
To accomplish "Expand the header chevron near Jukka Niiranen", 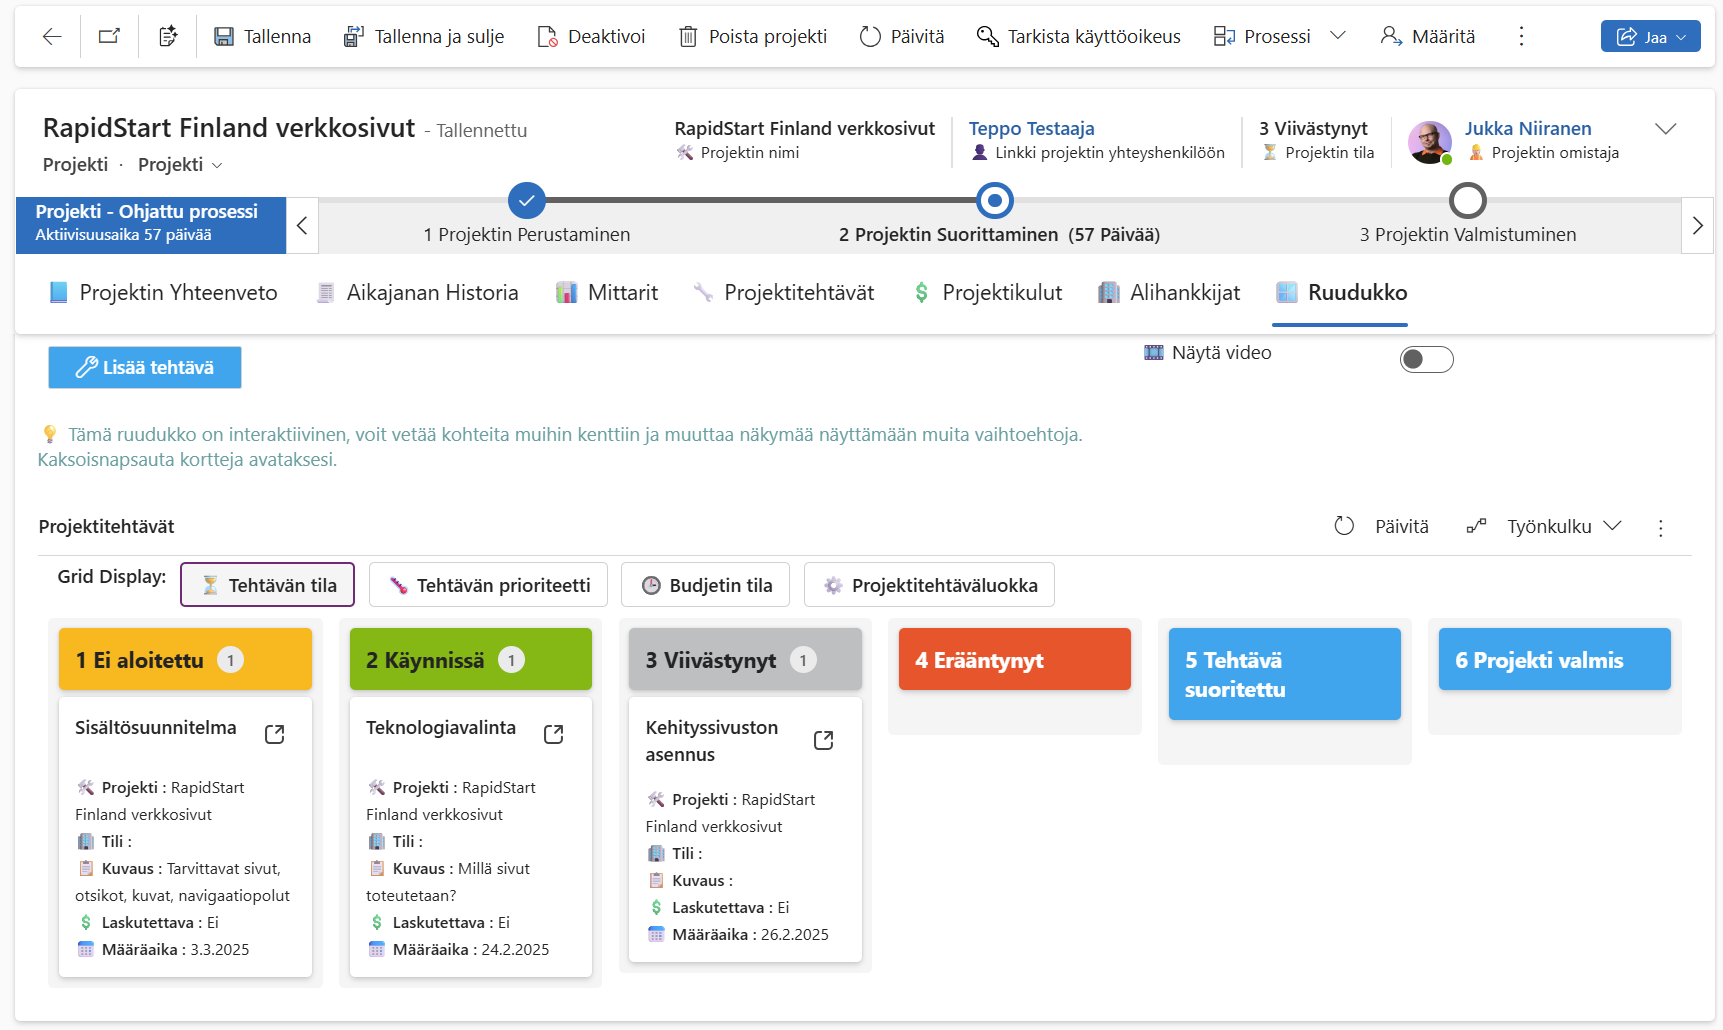I will [x=1666, y=129].
